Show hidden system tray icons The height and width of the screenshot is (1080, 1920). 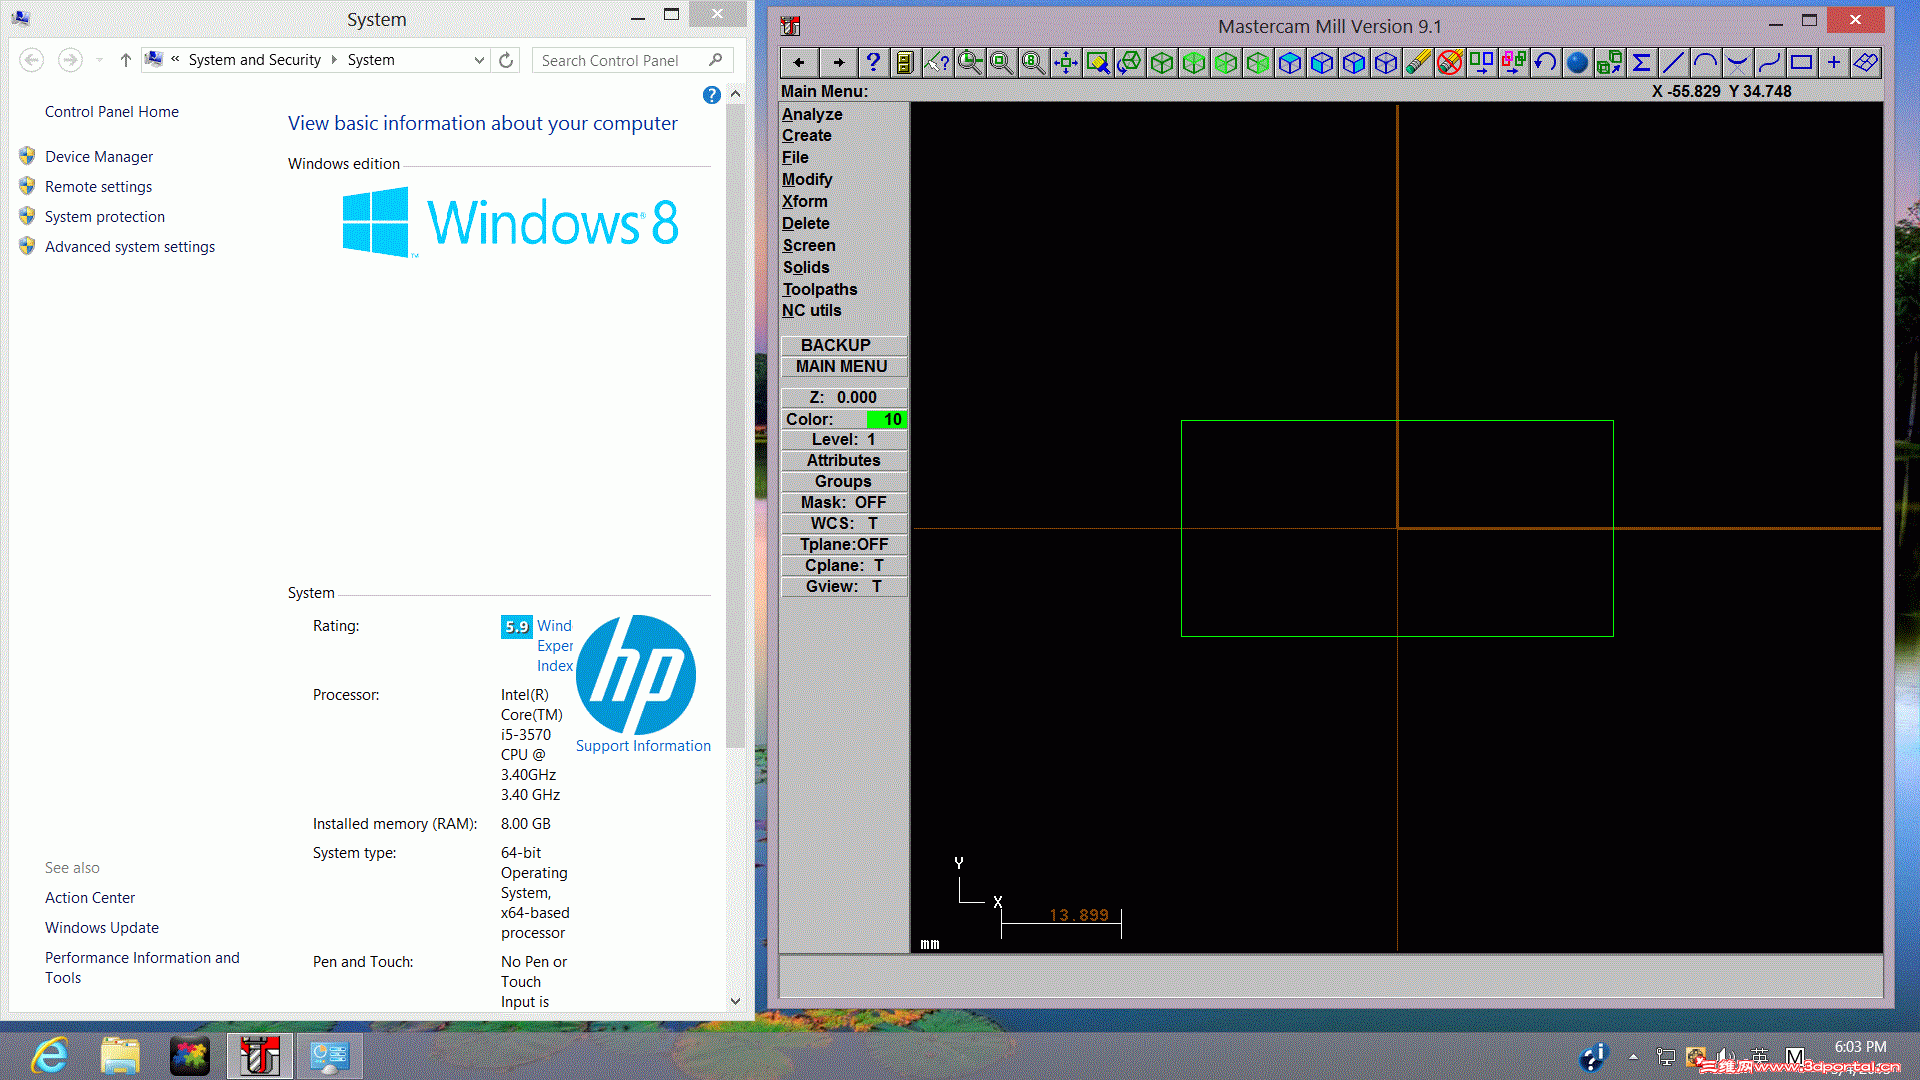pos(1633,1056)
